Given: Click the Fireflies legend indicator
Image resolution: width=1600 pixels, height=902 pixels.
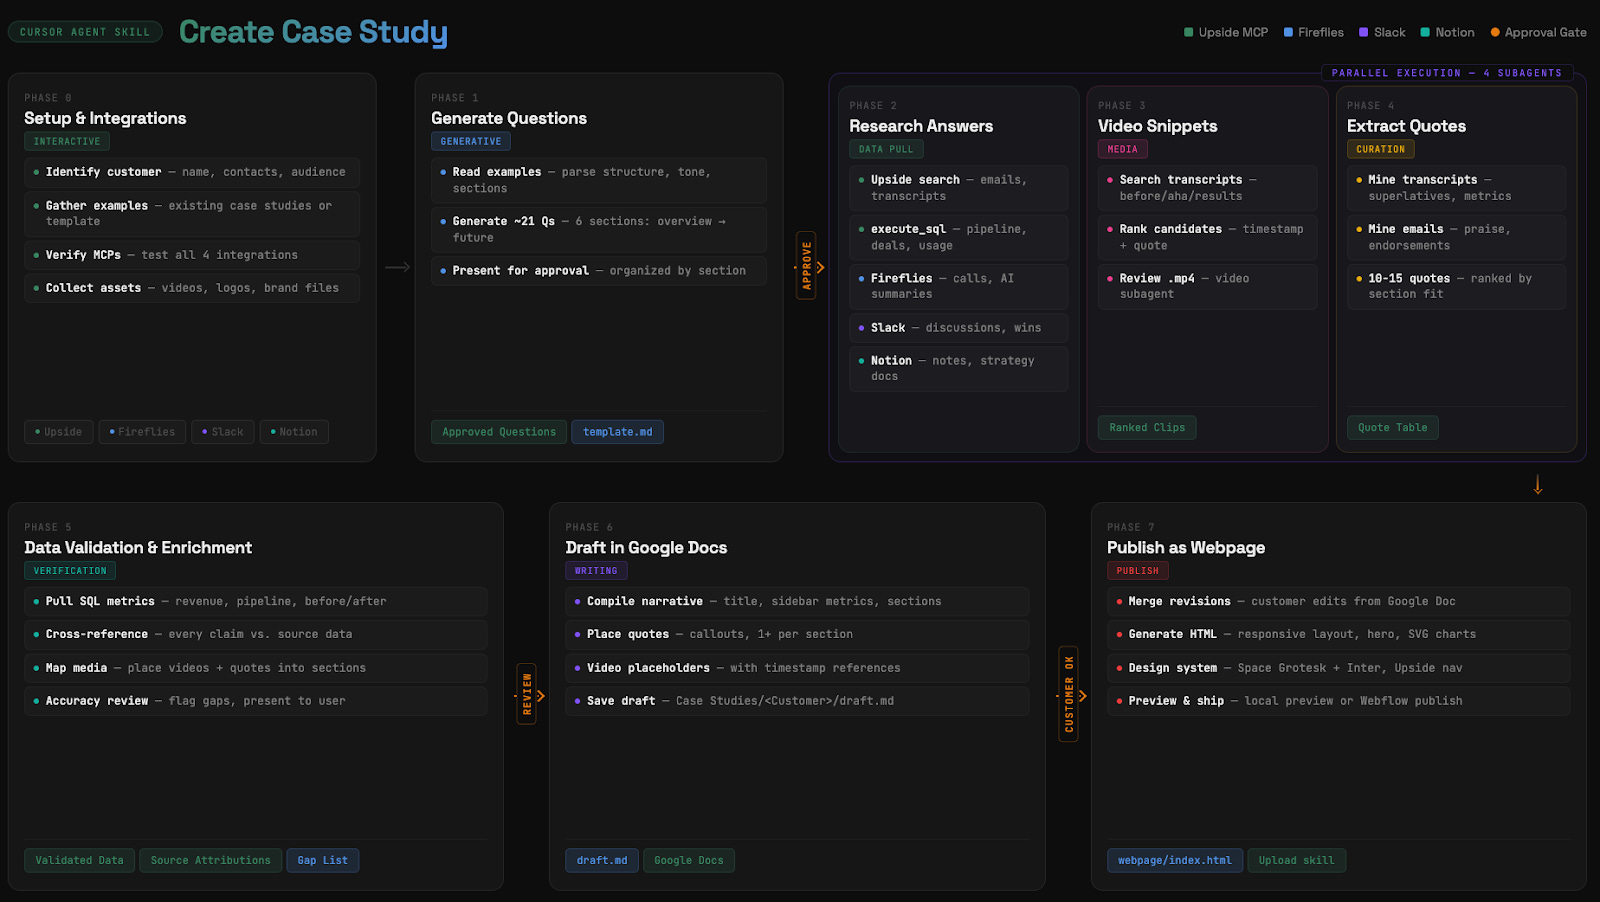Looking at the screenshot, I should (x=1290, y=32).
